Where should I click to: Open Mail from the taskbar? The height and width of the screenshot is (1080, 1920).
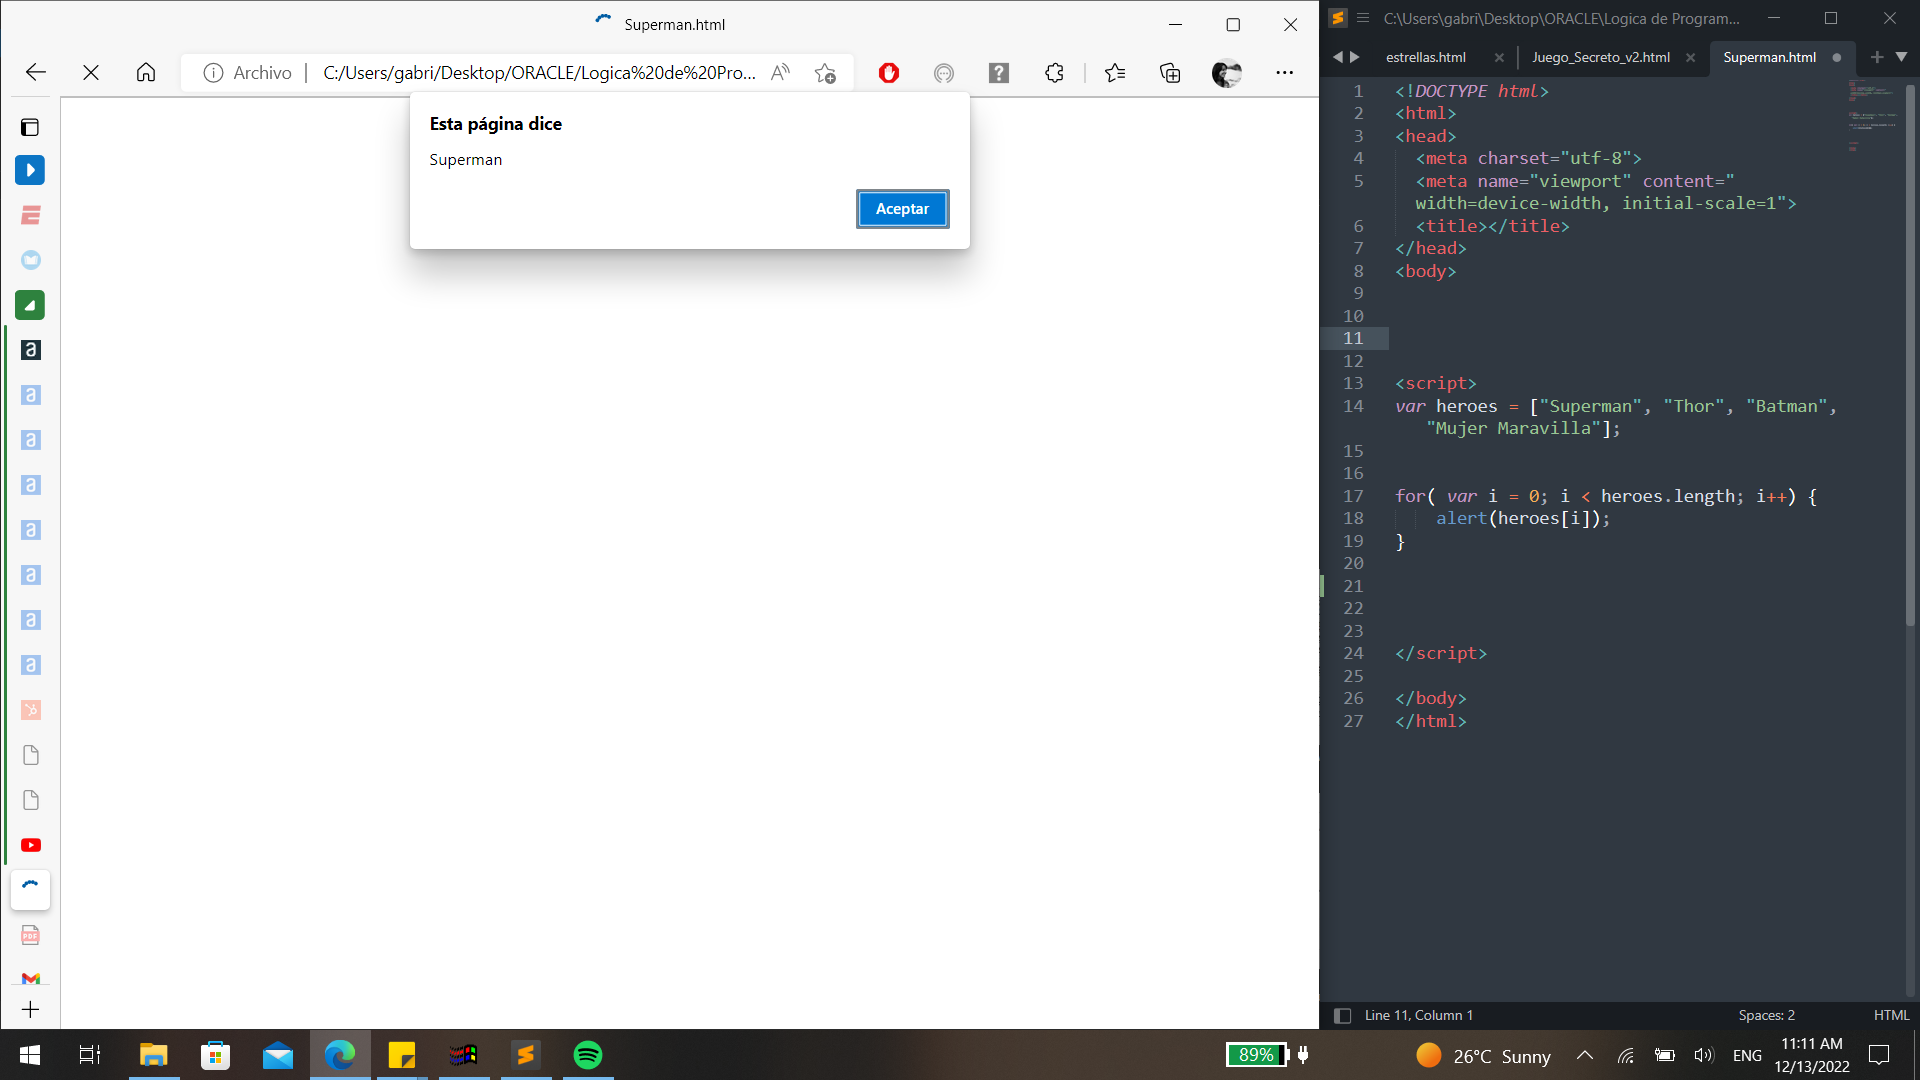(x=277, y=1055)
